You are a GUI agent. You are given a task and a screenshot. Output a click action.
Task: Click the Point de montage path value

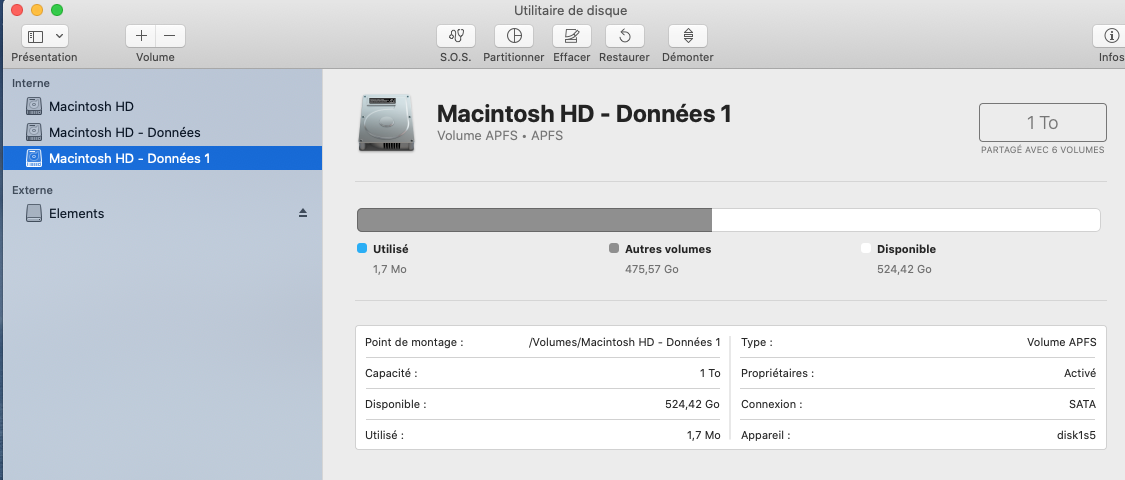coord(624,342)
